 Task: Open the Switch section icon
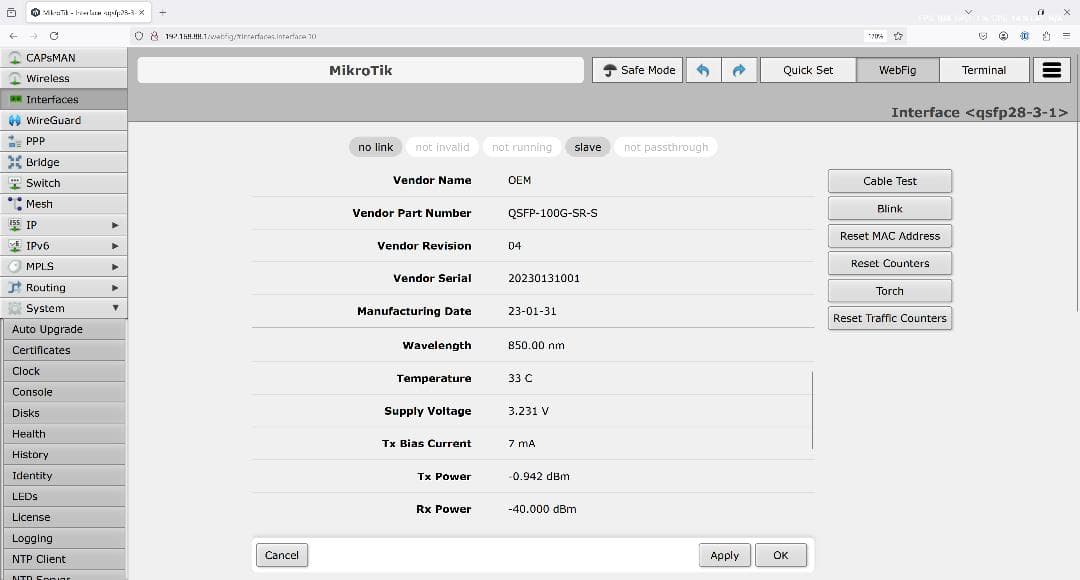tap(14, 183)
